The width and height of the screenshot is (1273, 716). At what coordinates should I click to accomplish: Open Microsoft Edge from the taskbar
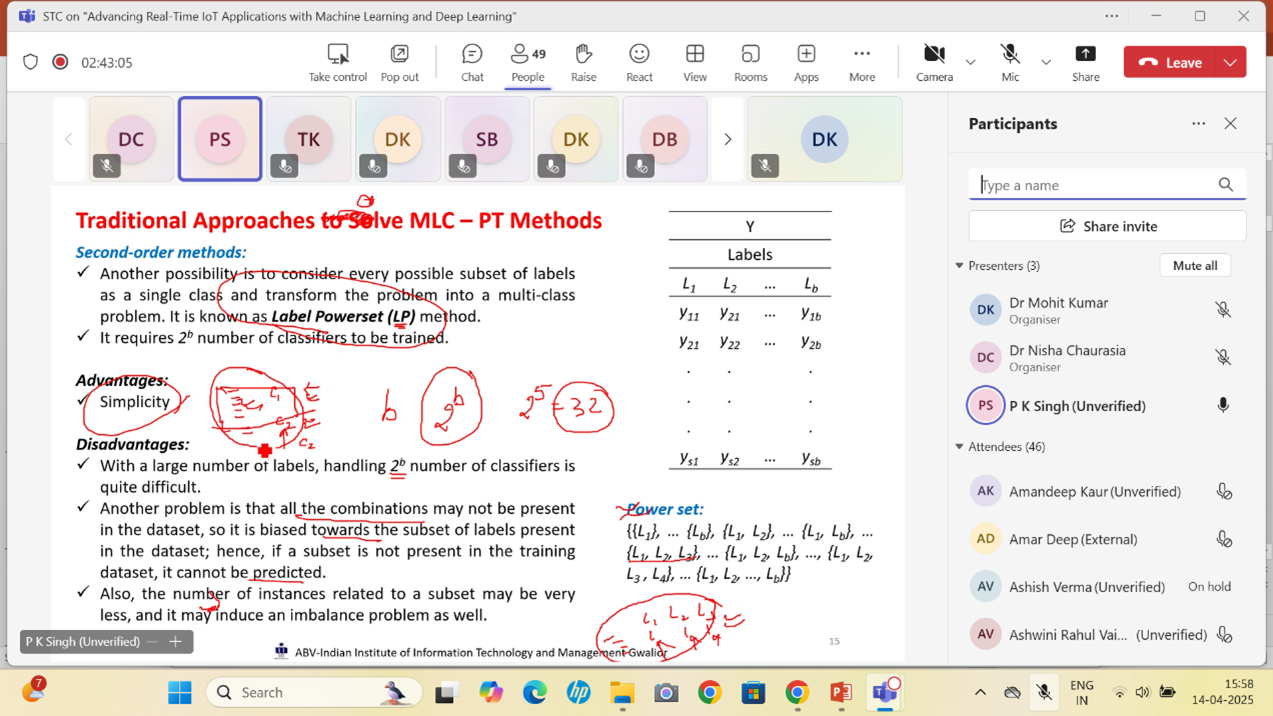pos(534,692)
